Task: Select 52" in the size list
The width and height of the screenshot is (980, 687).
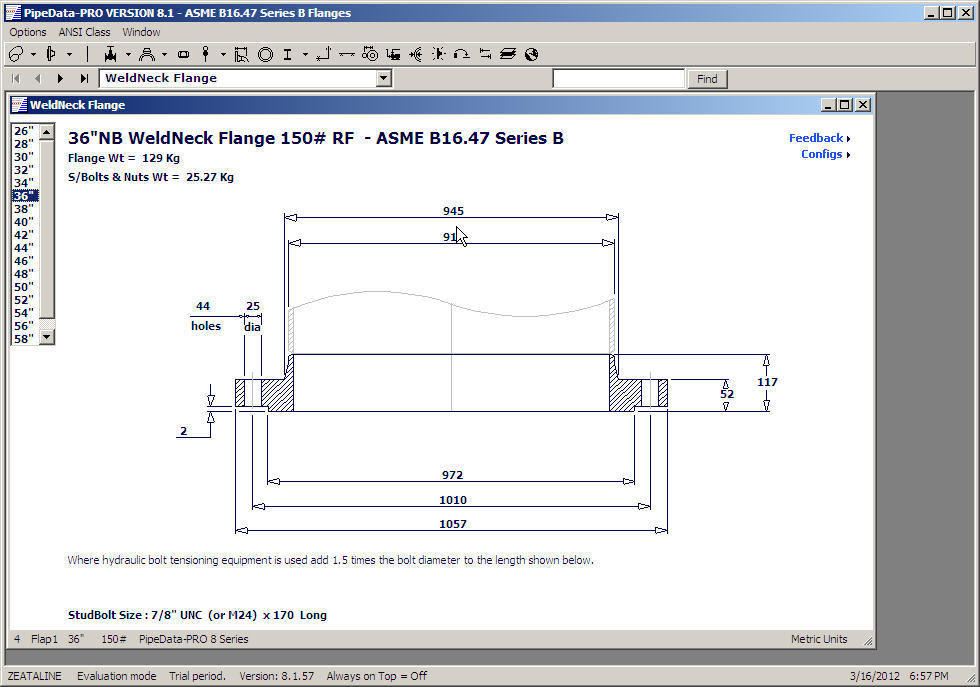Action: (24, 300)
